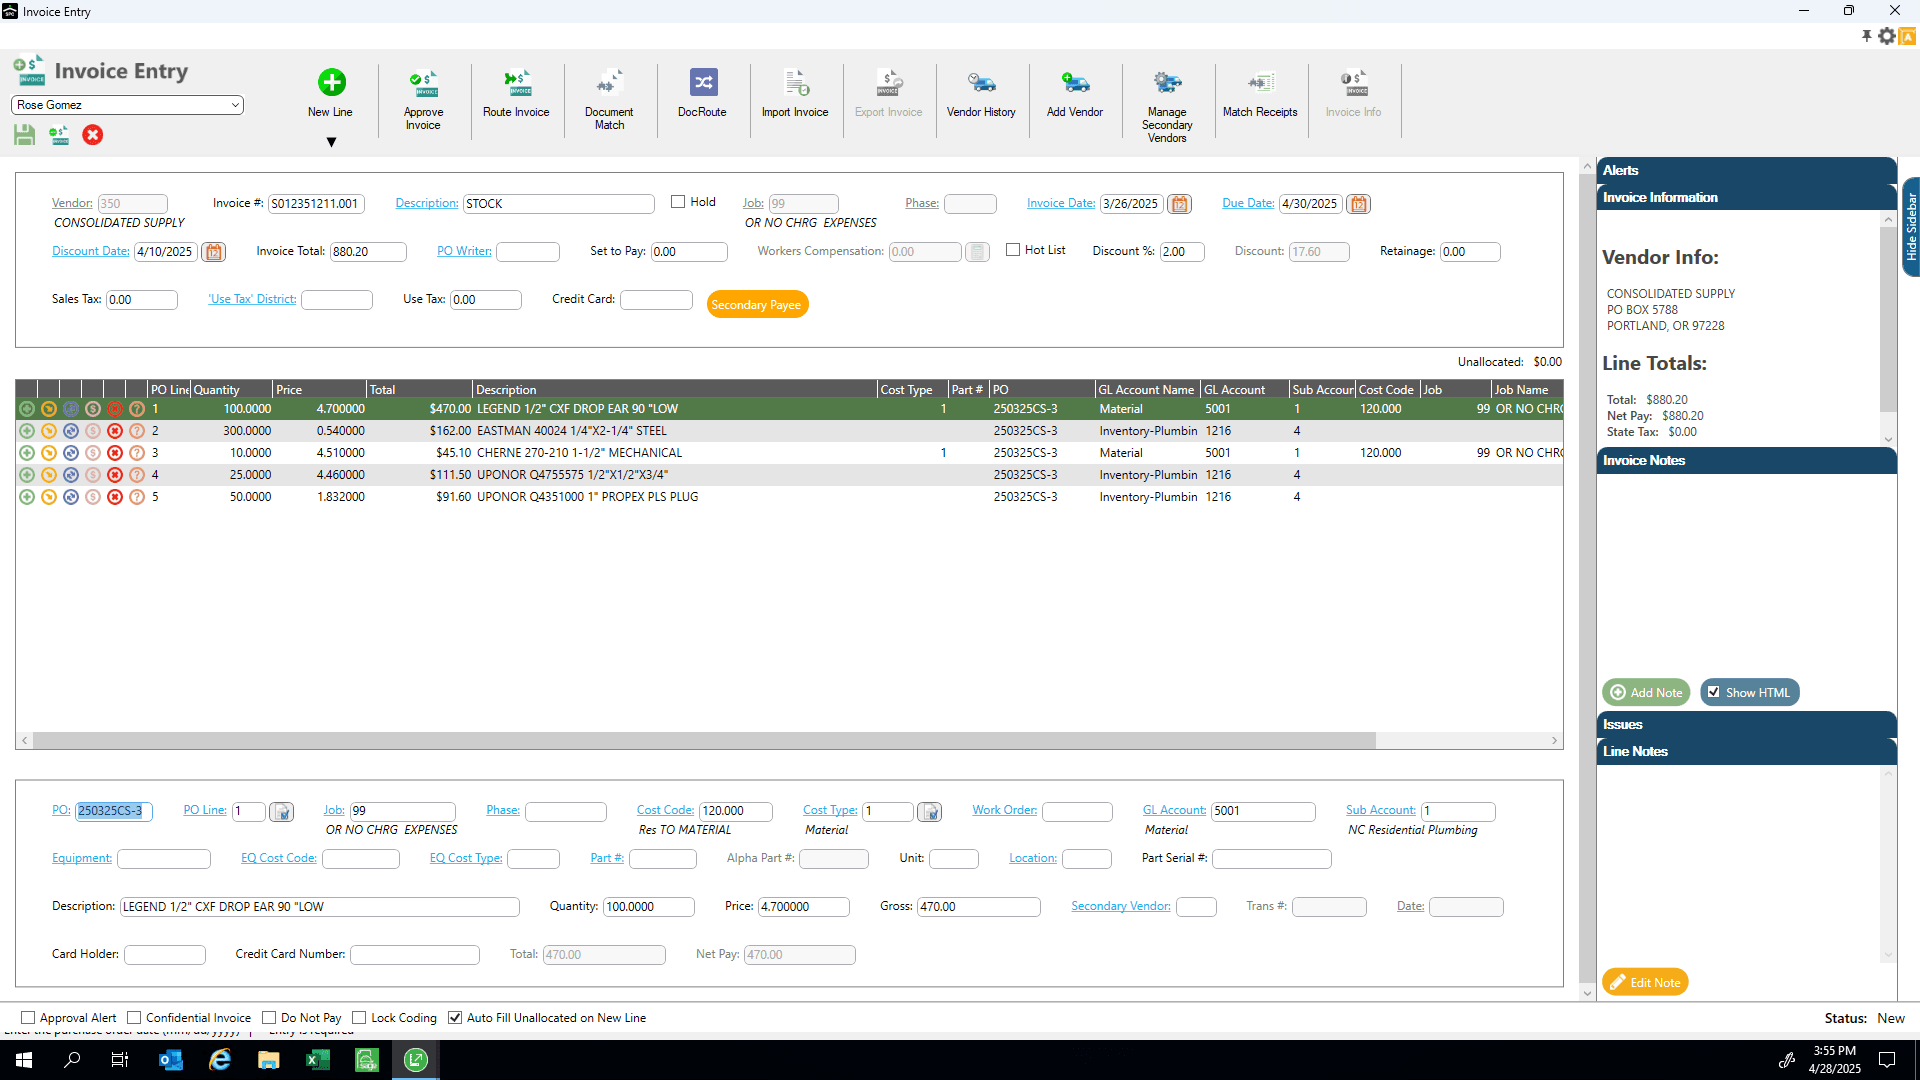This screenshot has height=1080, width=1920.
Task: Expand the black arrow under New Line
Action: tap(331, 143)
